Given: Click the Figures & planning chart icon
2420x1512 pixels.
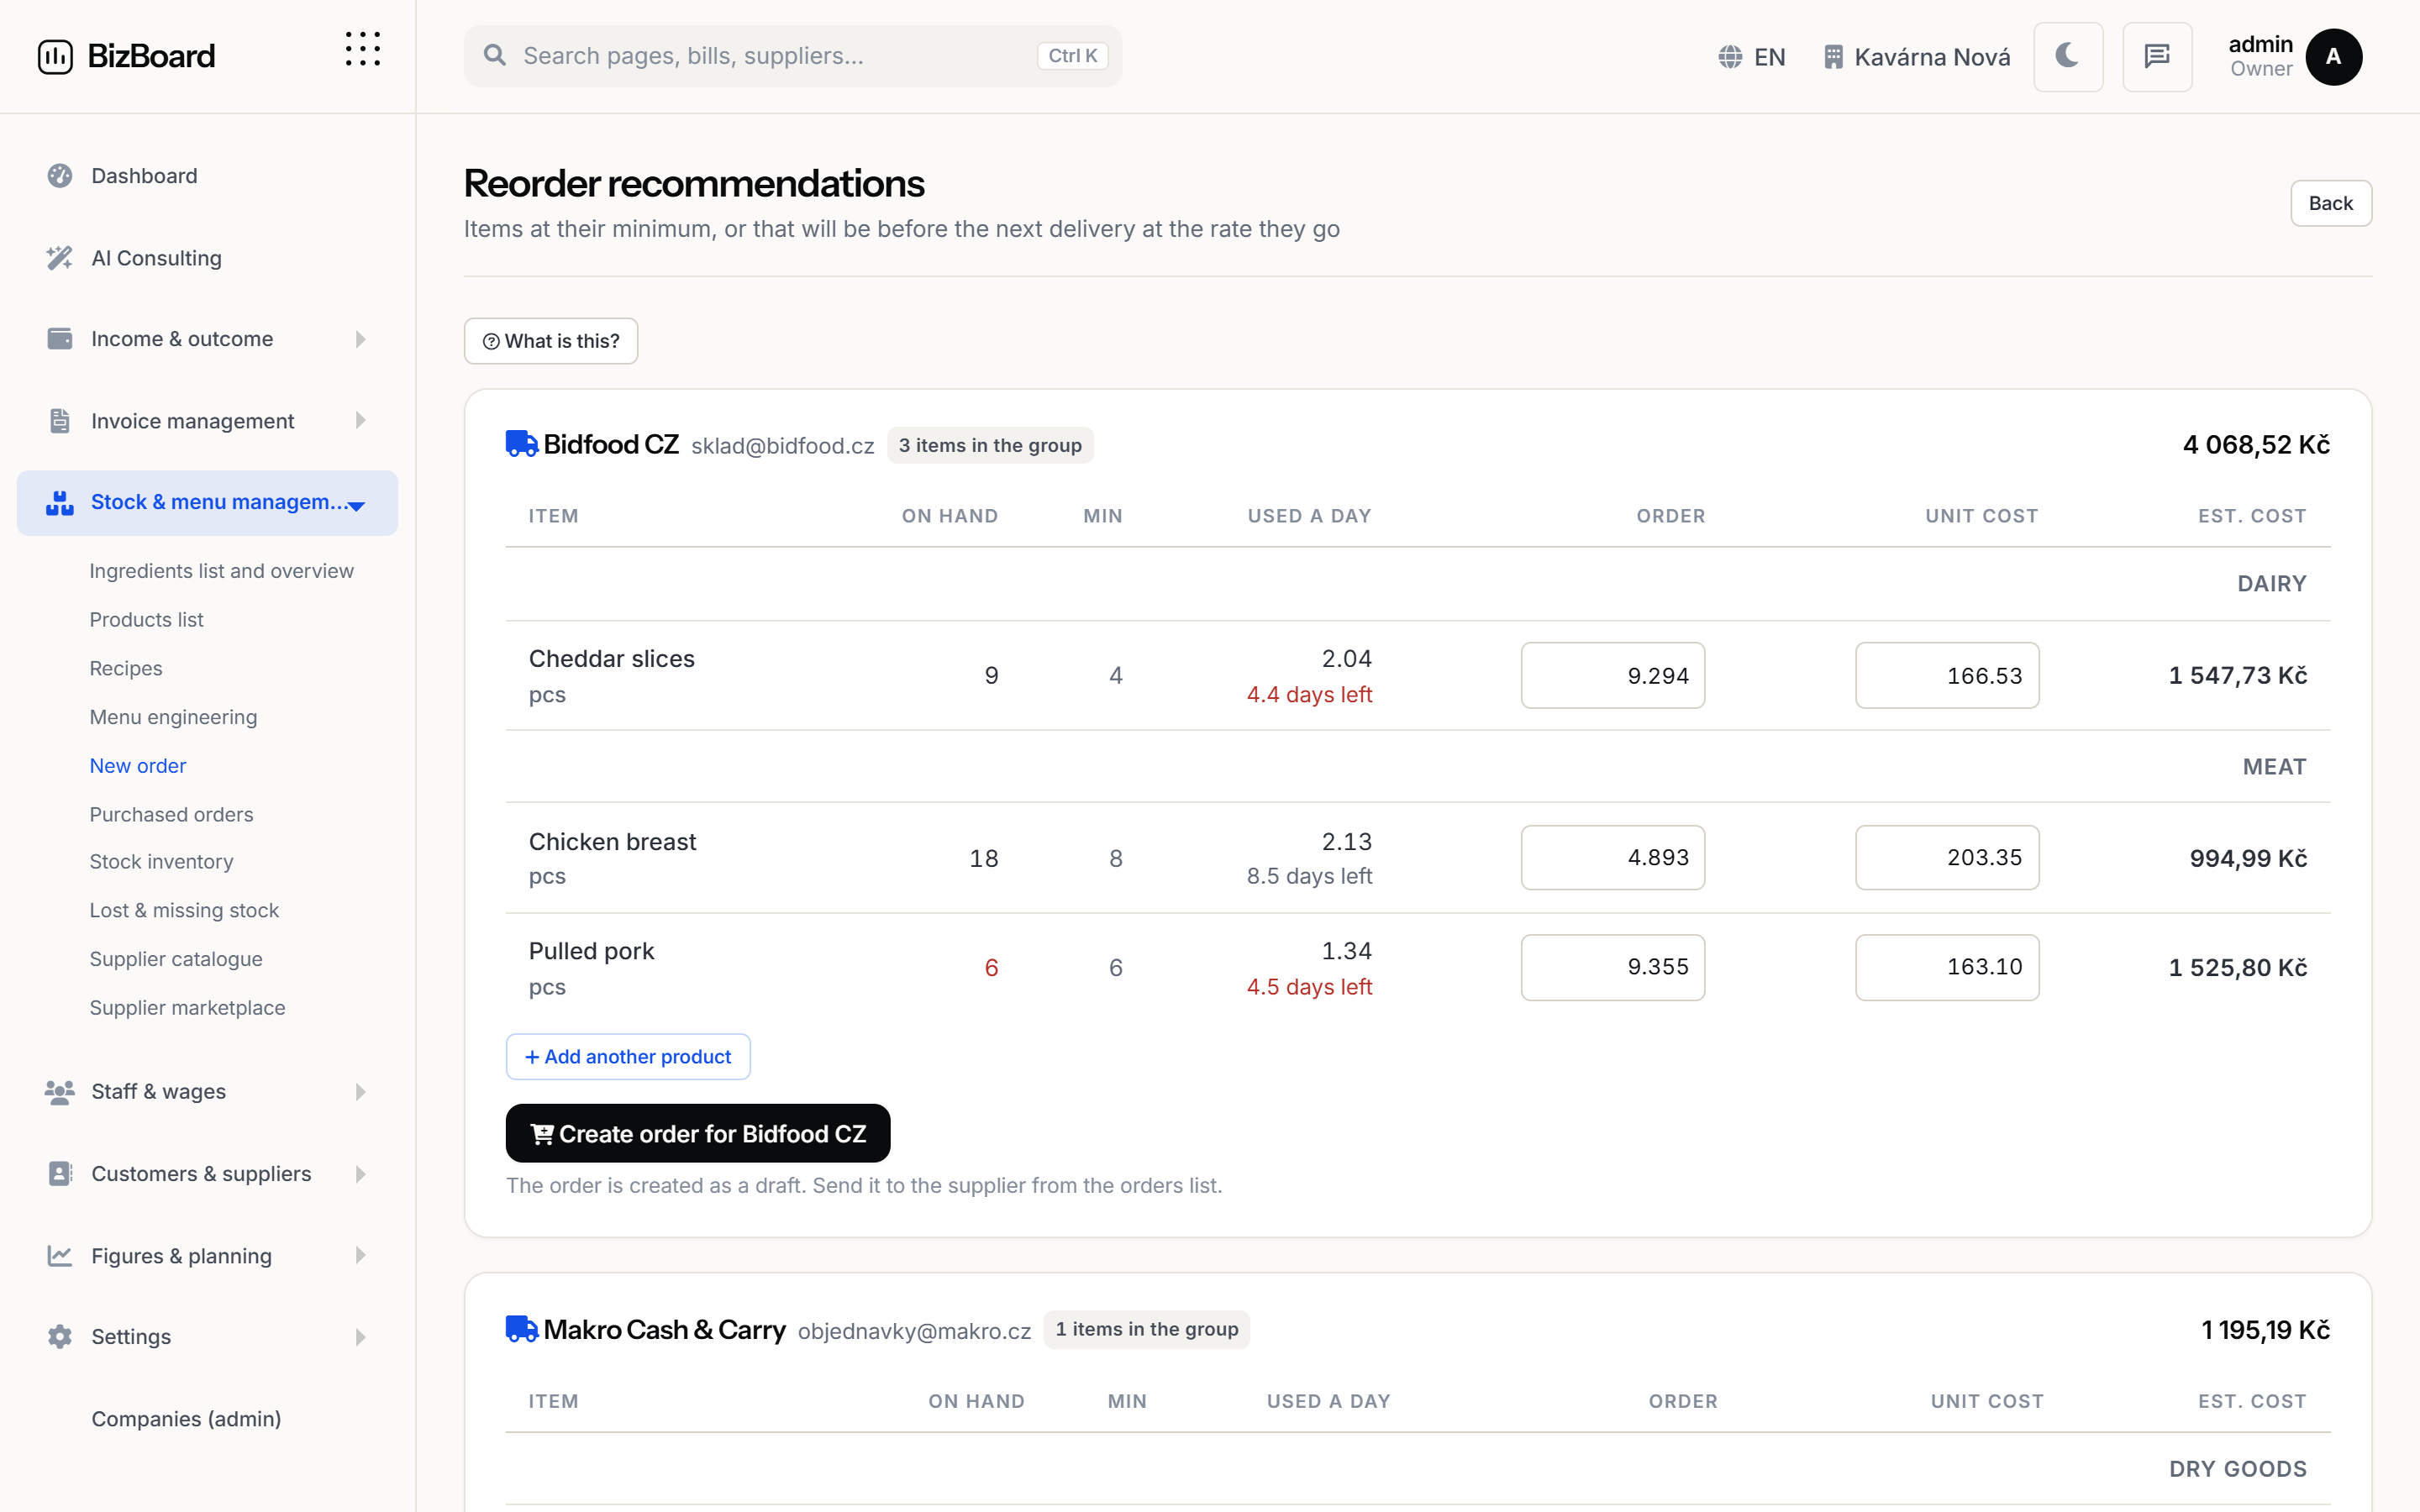Looking at the screenshot, I should pos(60,1256).
